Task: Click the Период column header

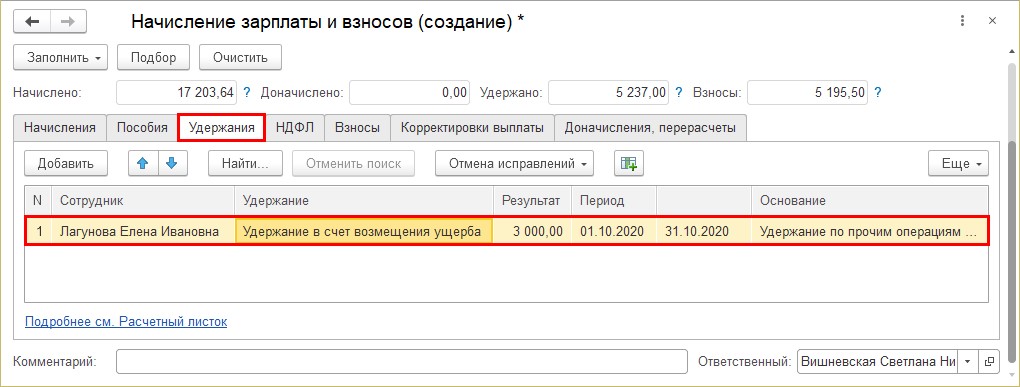Action: click(x=614, y=200)
